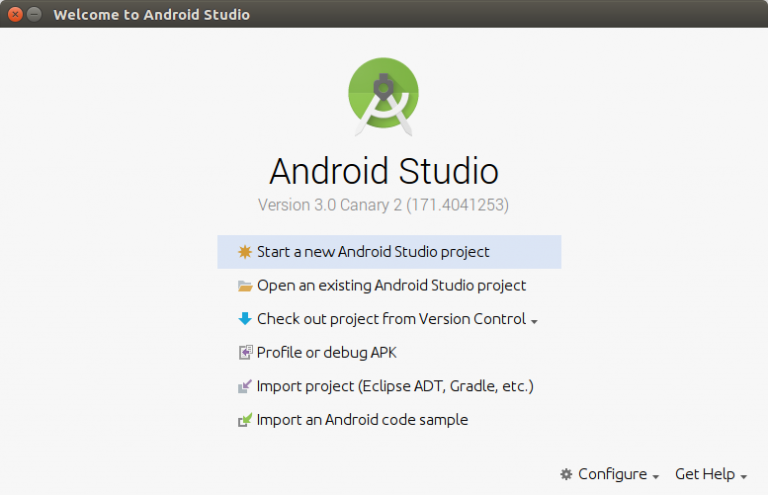768x495 pixels.
Task: Select 'Import project (Eclipse ADT, Gradle, etc.)' text
Action: click(x=395, y=386)
